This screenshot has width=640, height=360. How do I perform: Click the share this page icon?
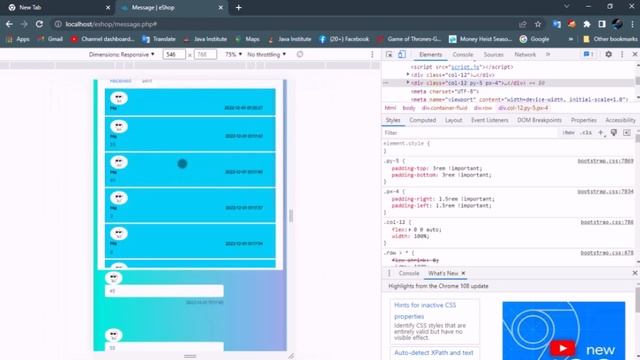(522, 24)
